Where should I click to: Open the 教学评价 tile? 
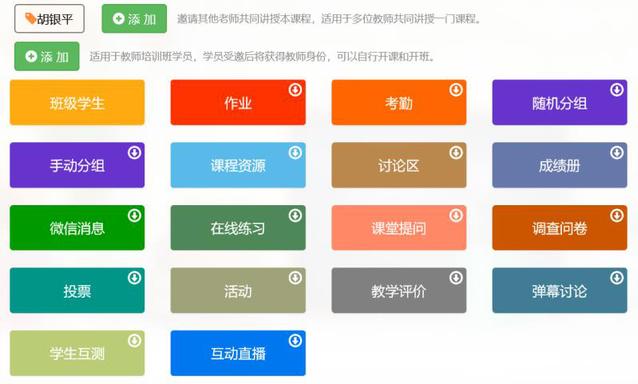pyautogui.click(x=399, y=290)
